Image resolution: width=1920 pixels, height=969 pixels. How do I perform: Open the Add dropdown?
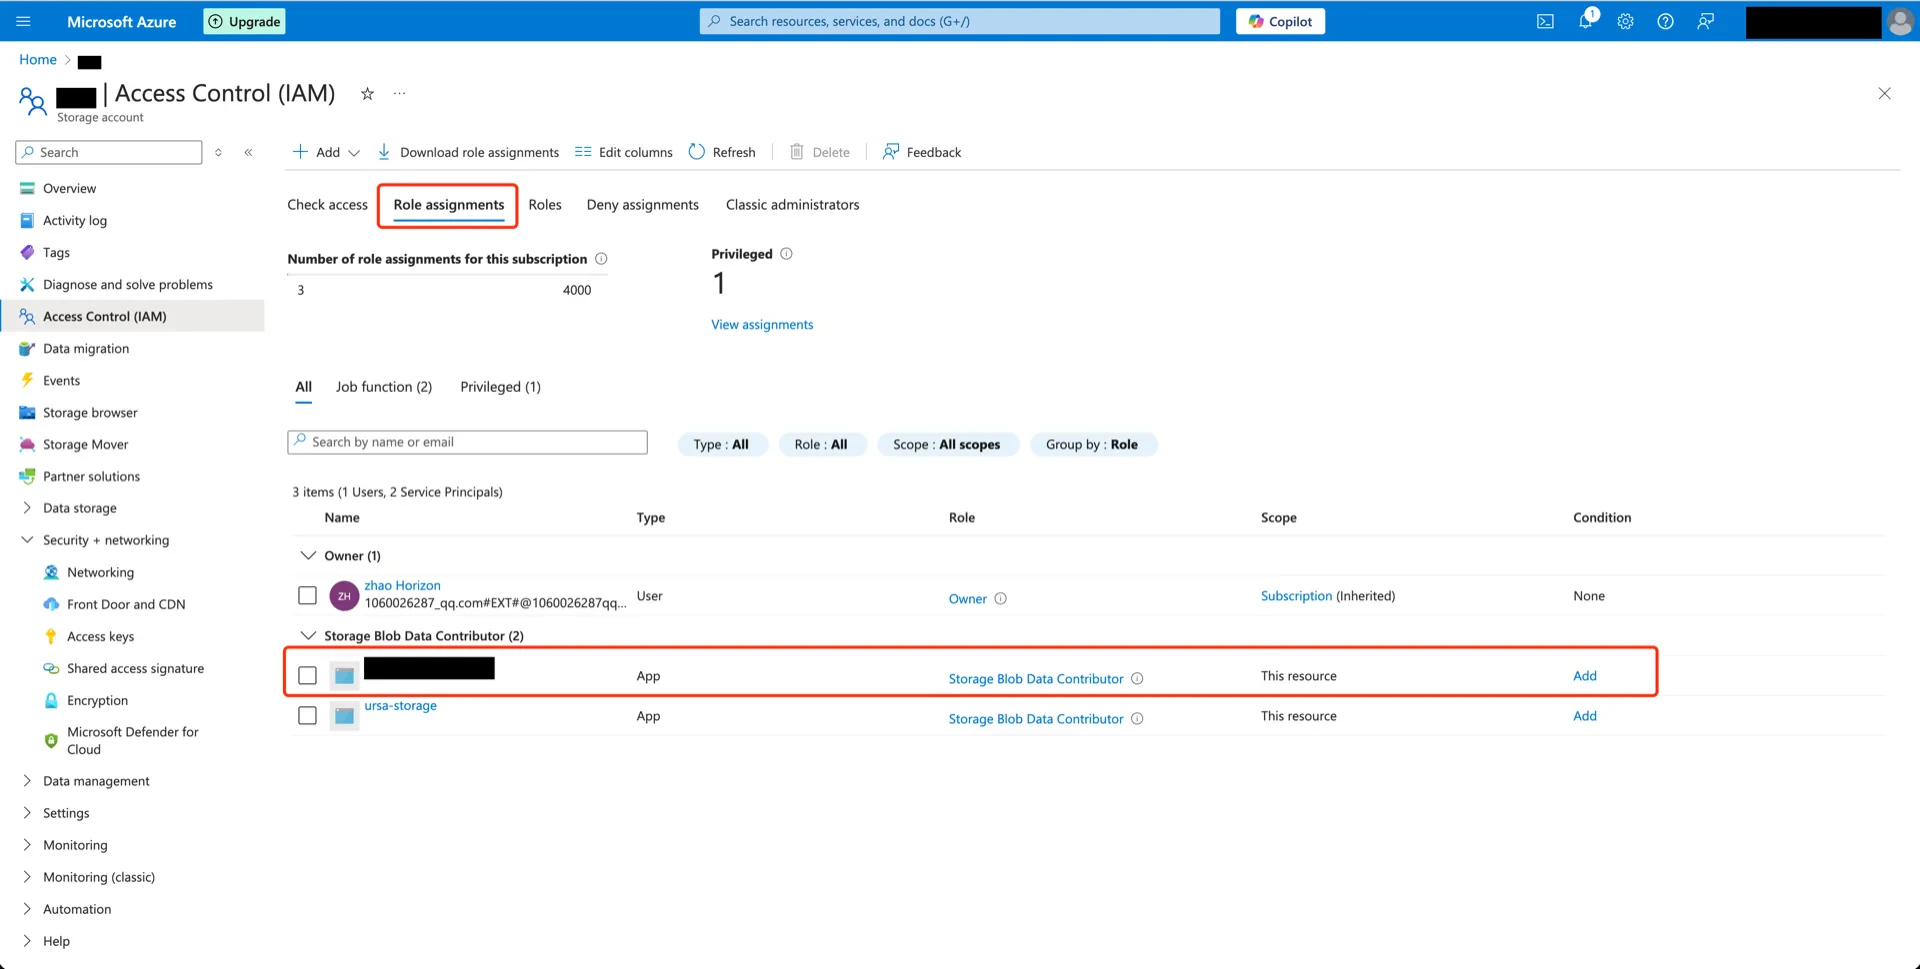(x=326, y=152)
